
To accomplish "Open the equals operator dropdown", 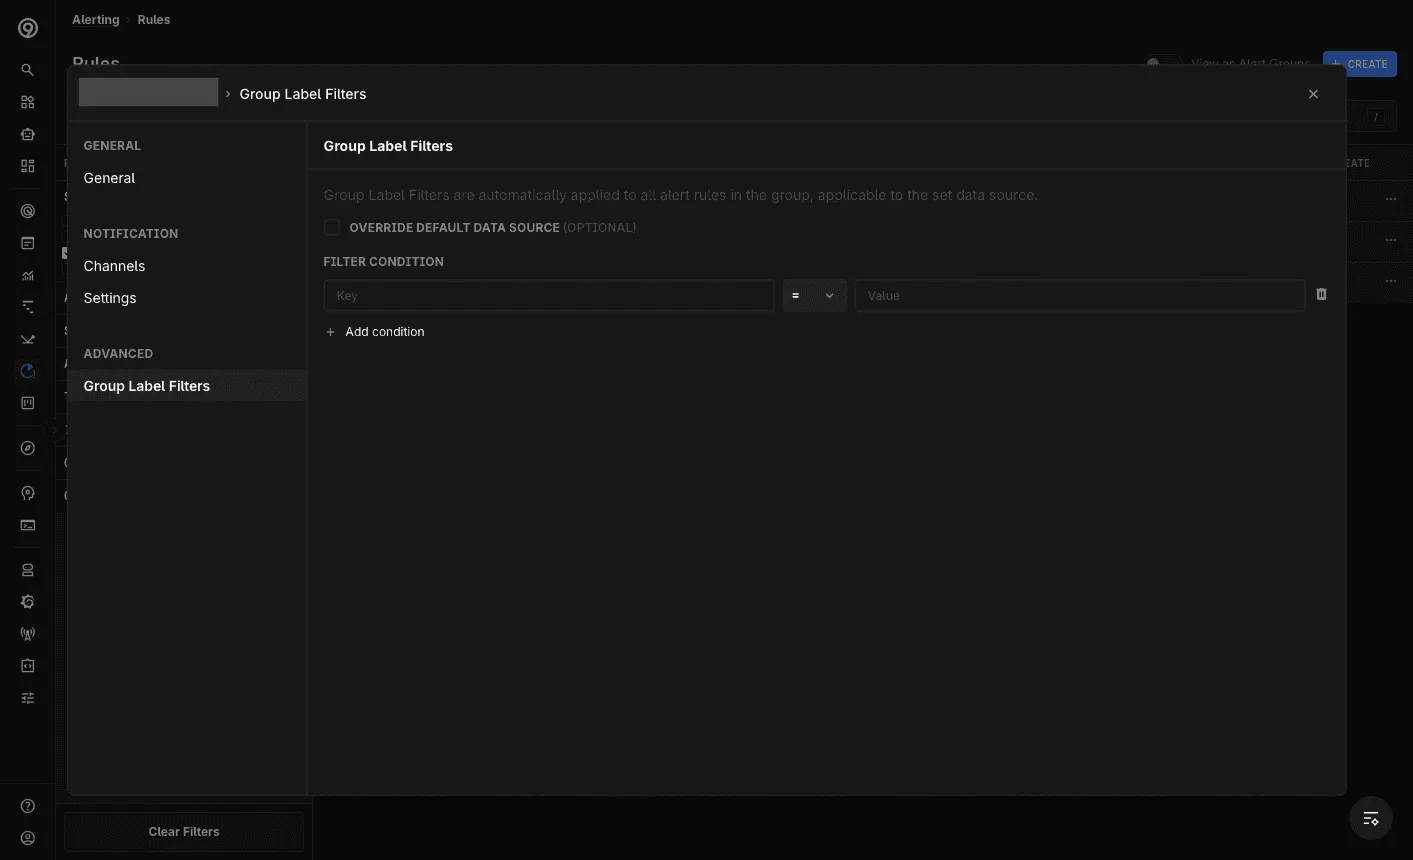I will pos(814,296).
